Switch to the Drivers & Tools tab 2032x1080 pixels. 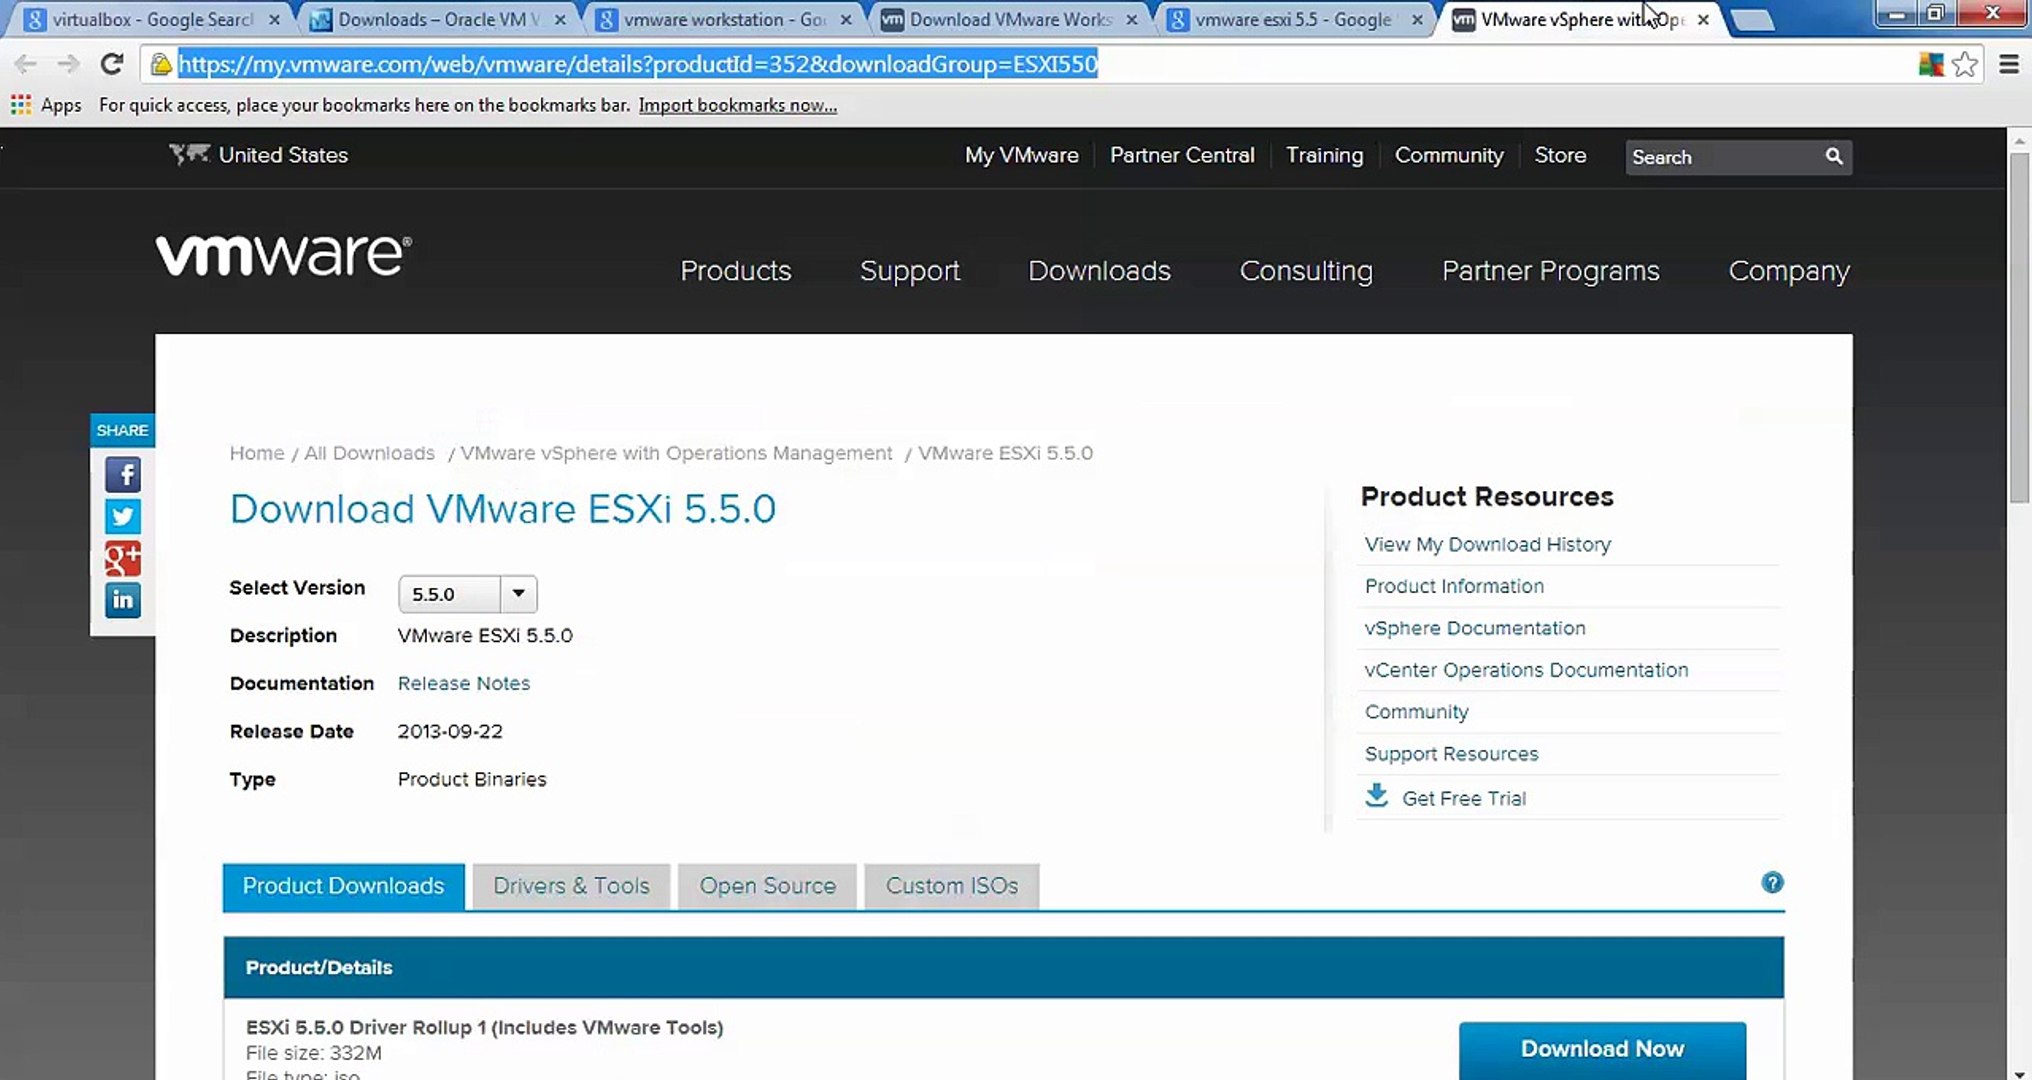tap(571, 886)
